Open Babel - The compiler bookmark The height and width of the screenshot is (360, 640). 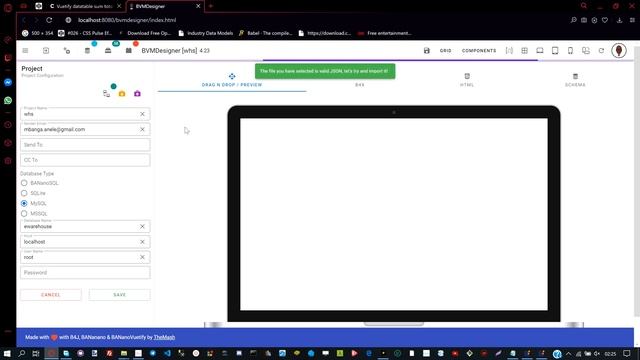coord(265,33)
